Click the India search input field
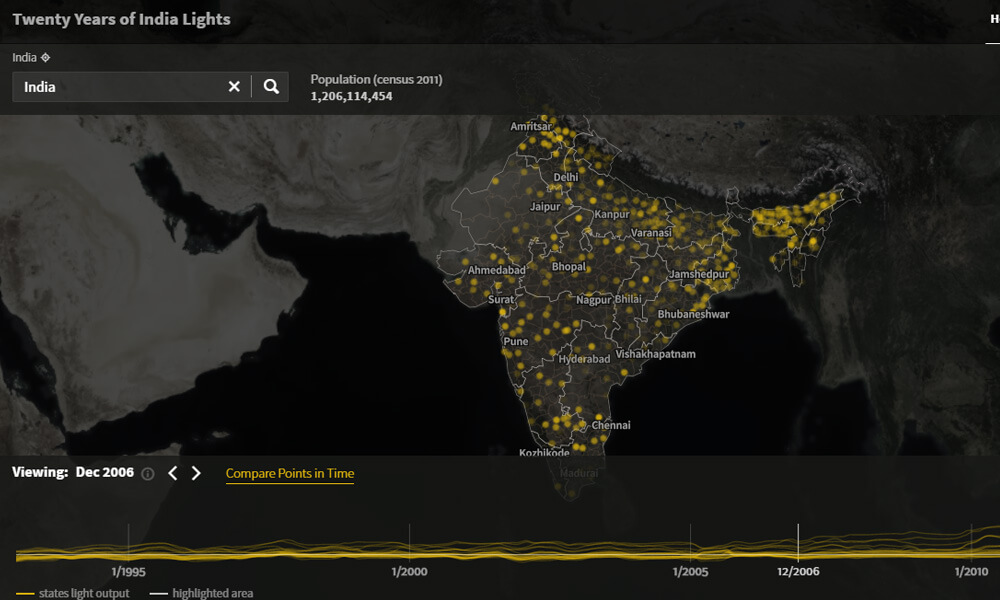 pos(120,87)
